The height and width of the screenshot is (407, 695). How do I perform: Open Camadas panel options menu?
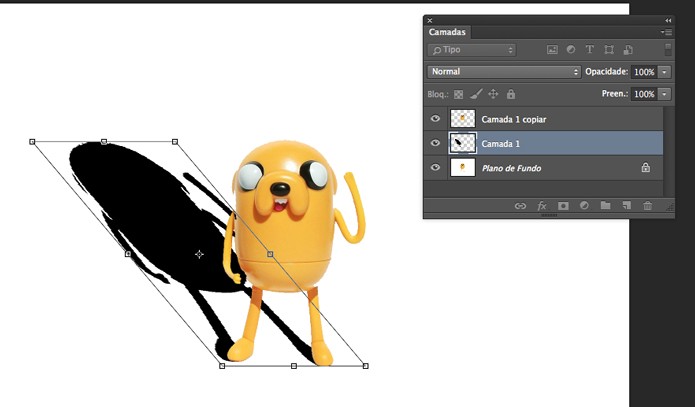[x=666, y=32]
